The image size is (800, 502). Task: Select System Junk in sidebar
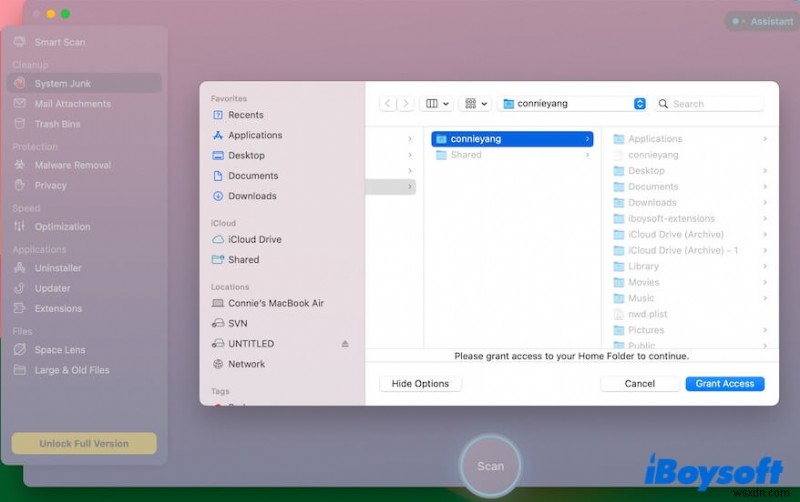[x=85, y=83]
